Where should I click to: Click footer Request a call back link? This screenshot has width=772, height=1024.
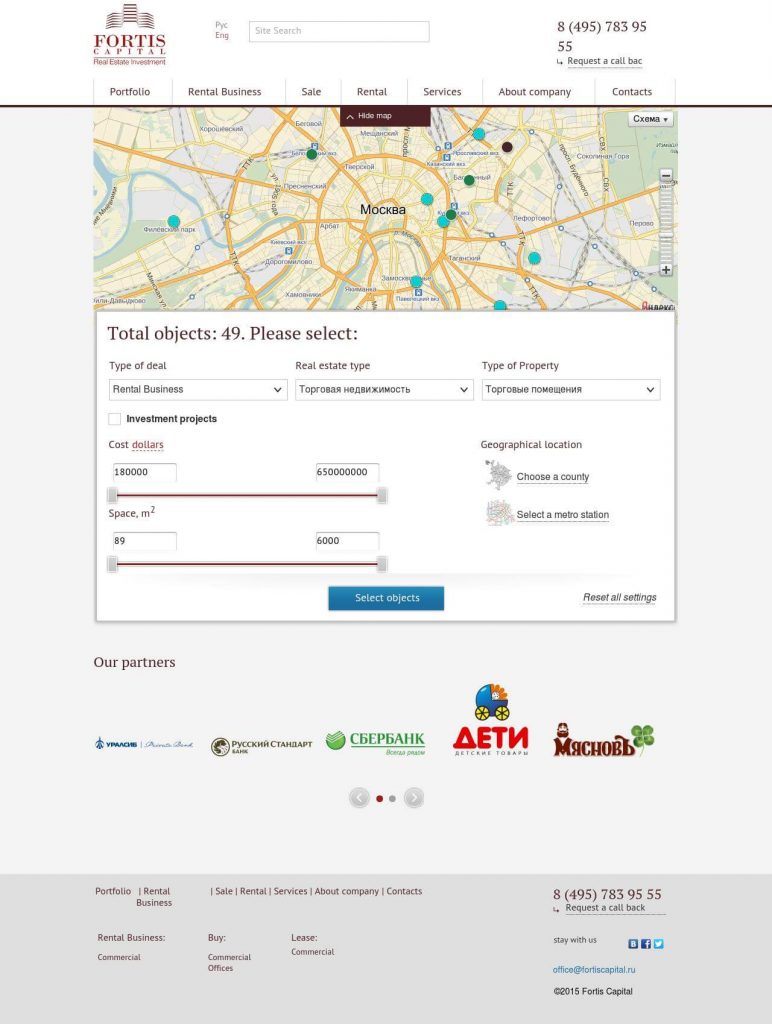point(605,908)
